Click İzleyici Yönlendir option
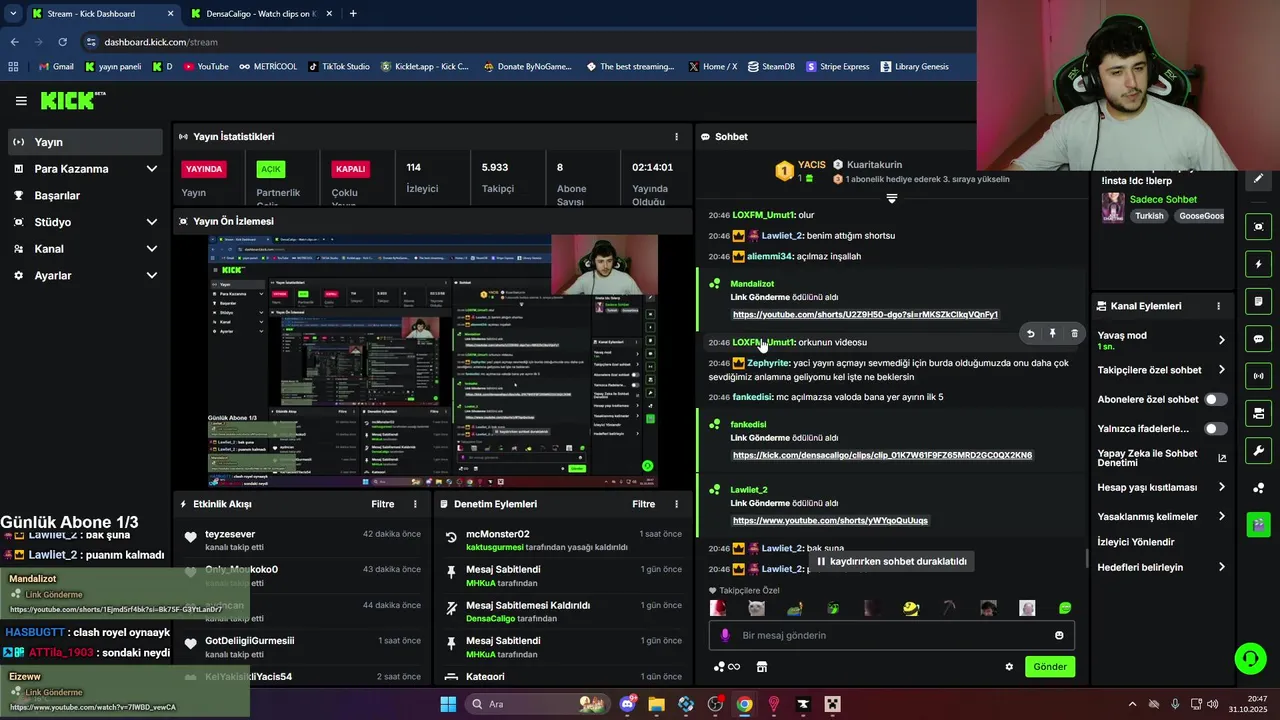1280x720 pixels. pos(1136,542)
